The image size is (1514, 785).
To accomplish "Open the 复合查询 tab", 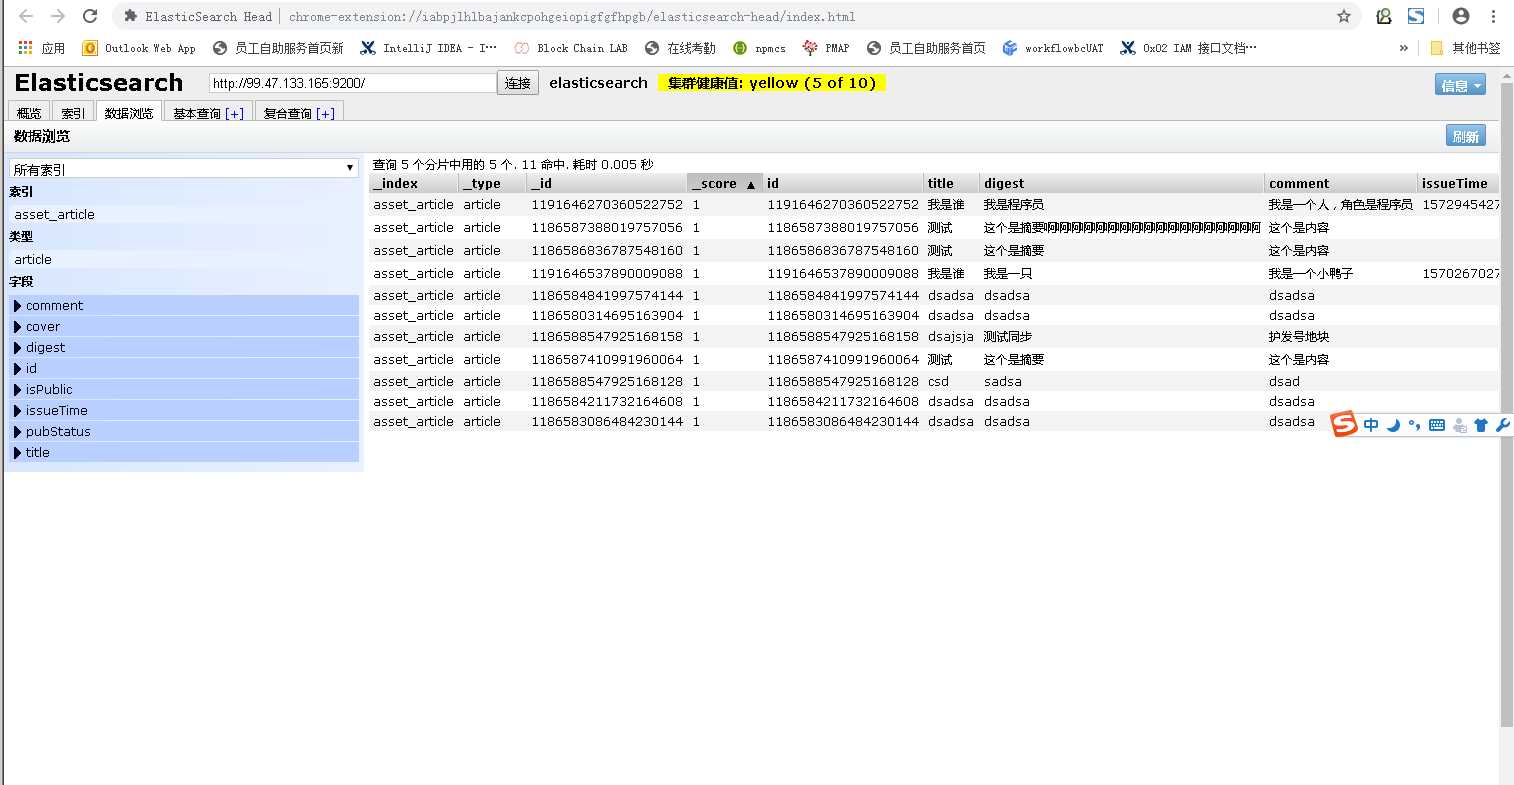I will pyautogui.click(x=299, y=112).
